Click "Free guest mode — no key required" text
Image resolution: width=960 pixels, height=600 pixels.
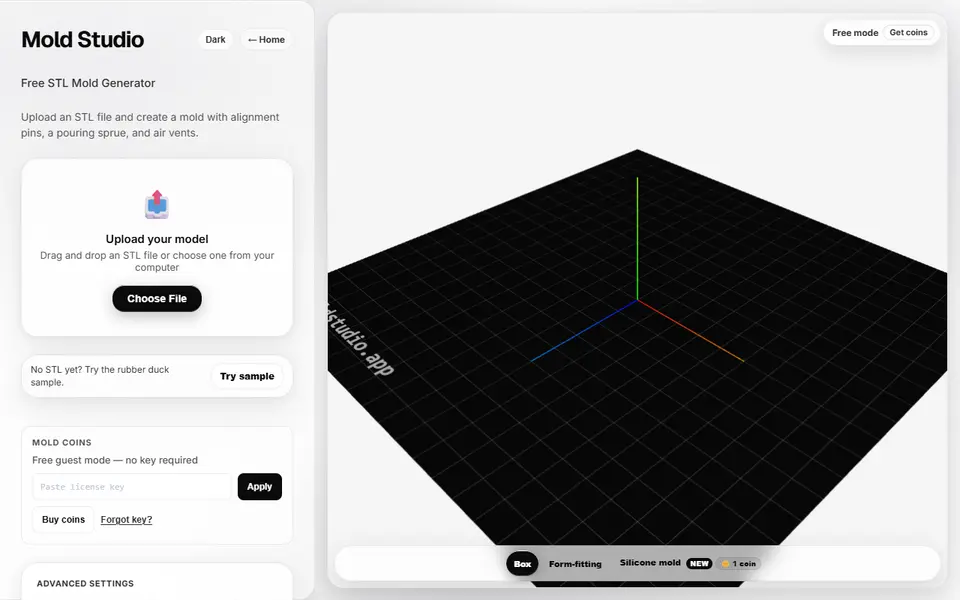[x=115, y=460]
